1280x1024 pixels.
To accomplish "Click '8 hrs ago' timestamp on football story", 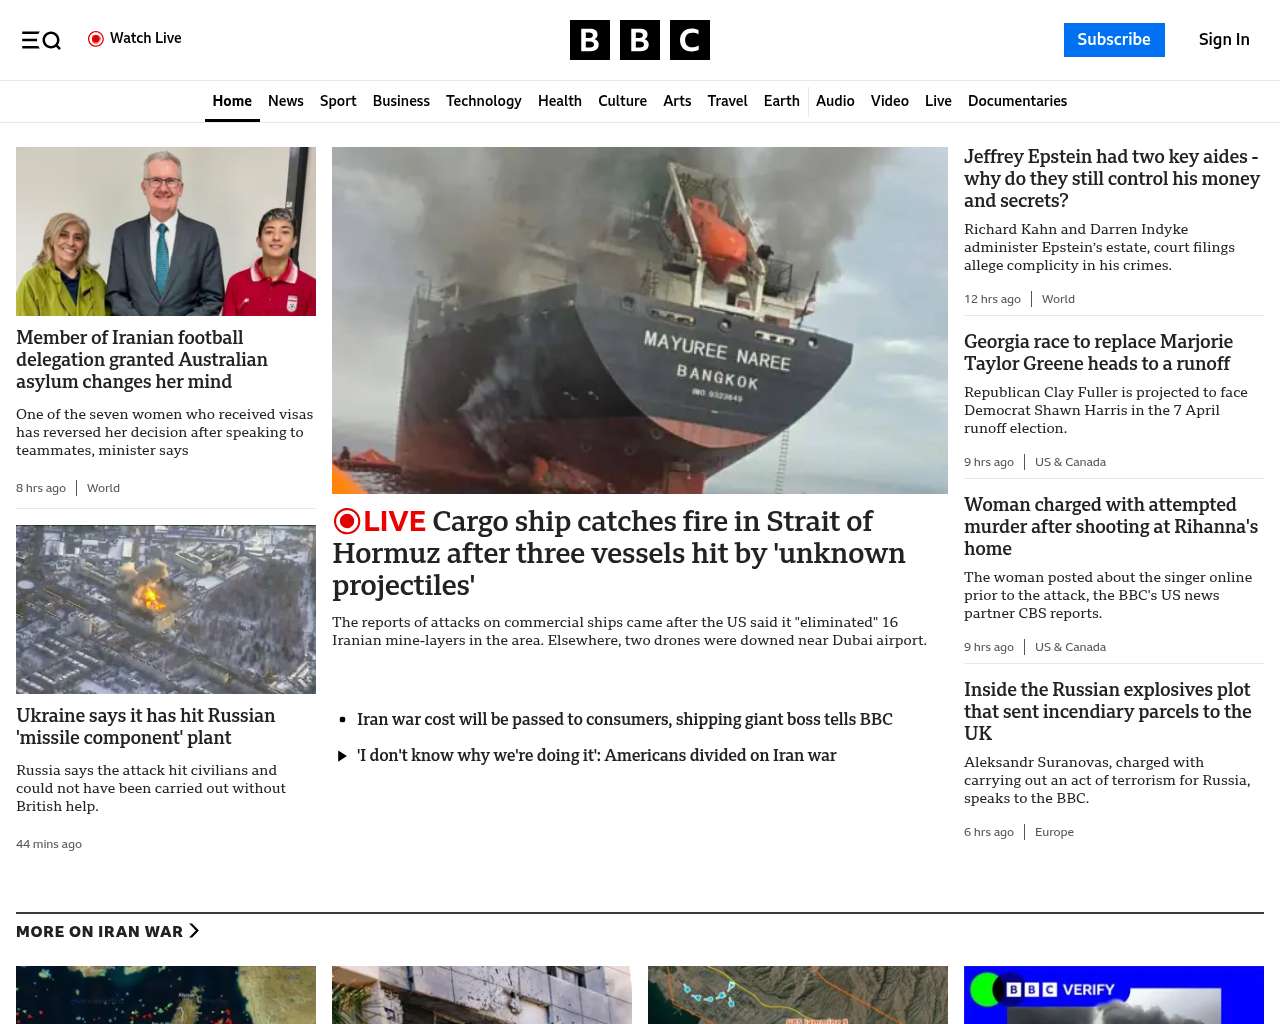I will point(41,488).
